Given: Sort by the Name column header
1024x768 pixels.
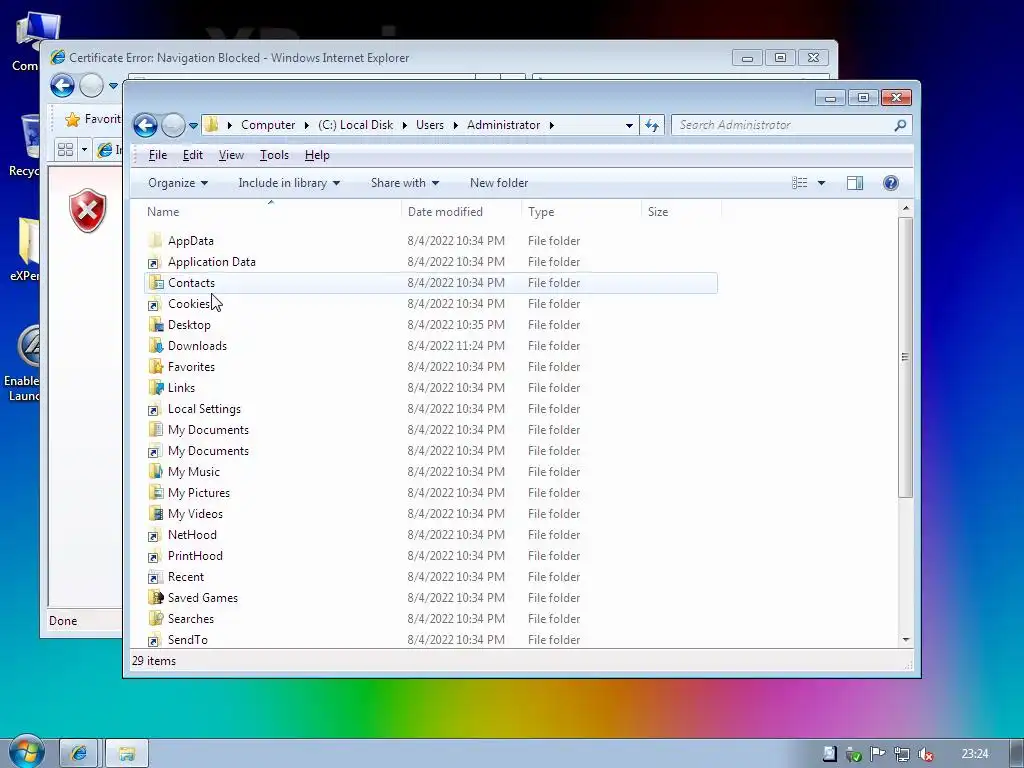Looking at the screenshot, I should click(x=271, y=212).
